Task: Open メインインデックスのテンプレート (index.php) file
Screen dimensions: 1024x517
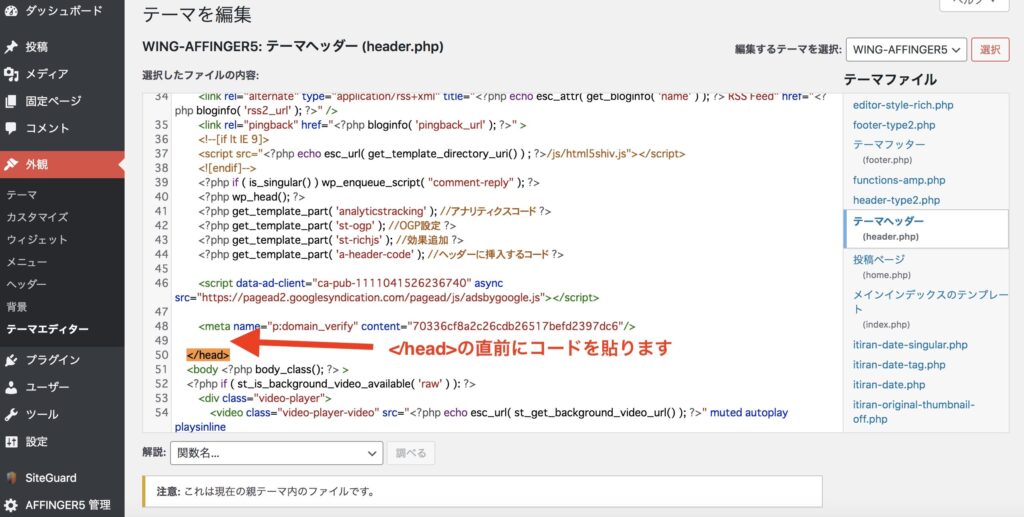Action: coord(930,309)
